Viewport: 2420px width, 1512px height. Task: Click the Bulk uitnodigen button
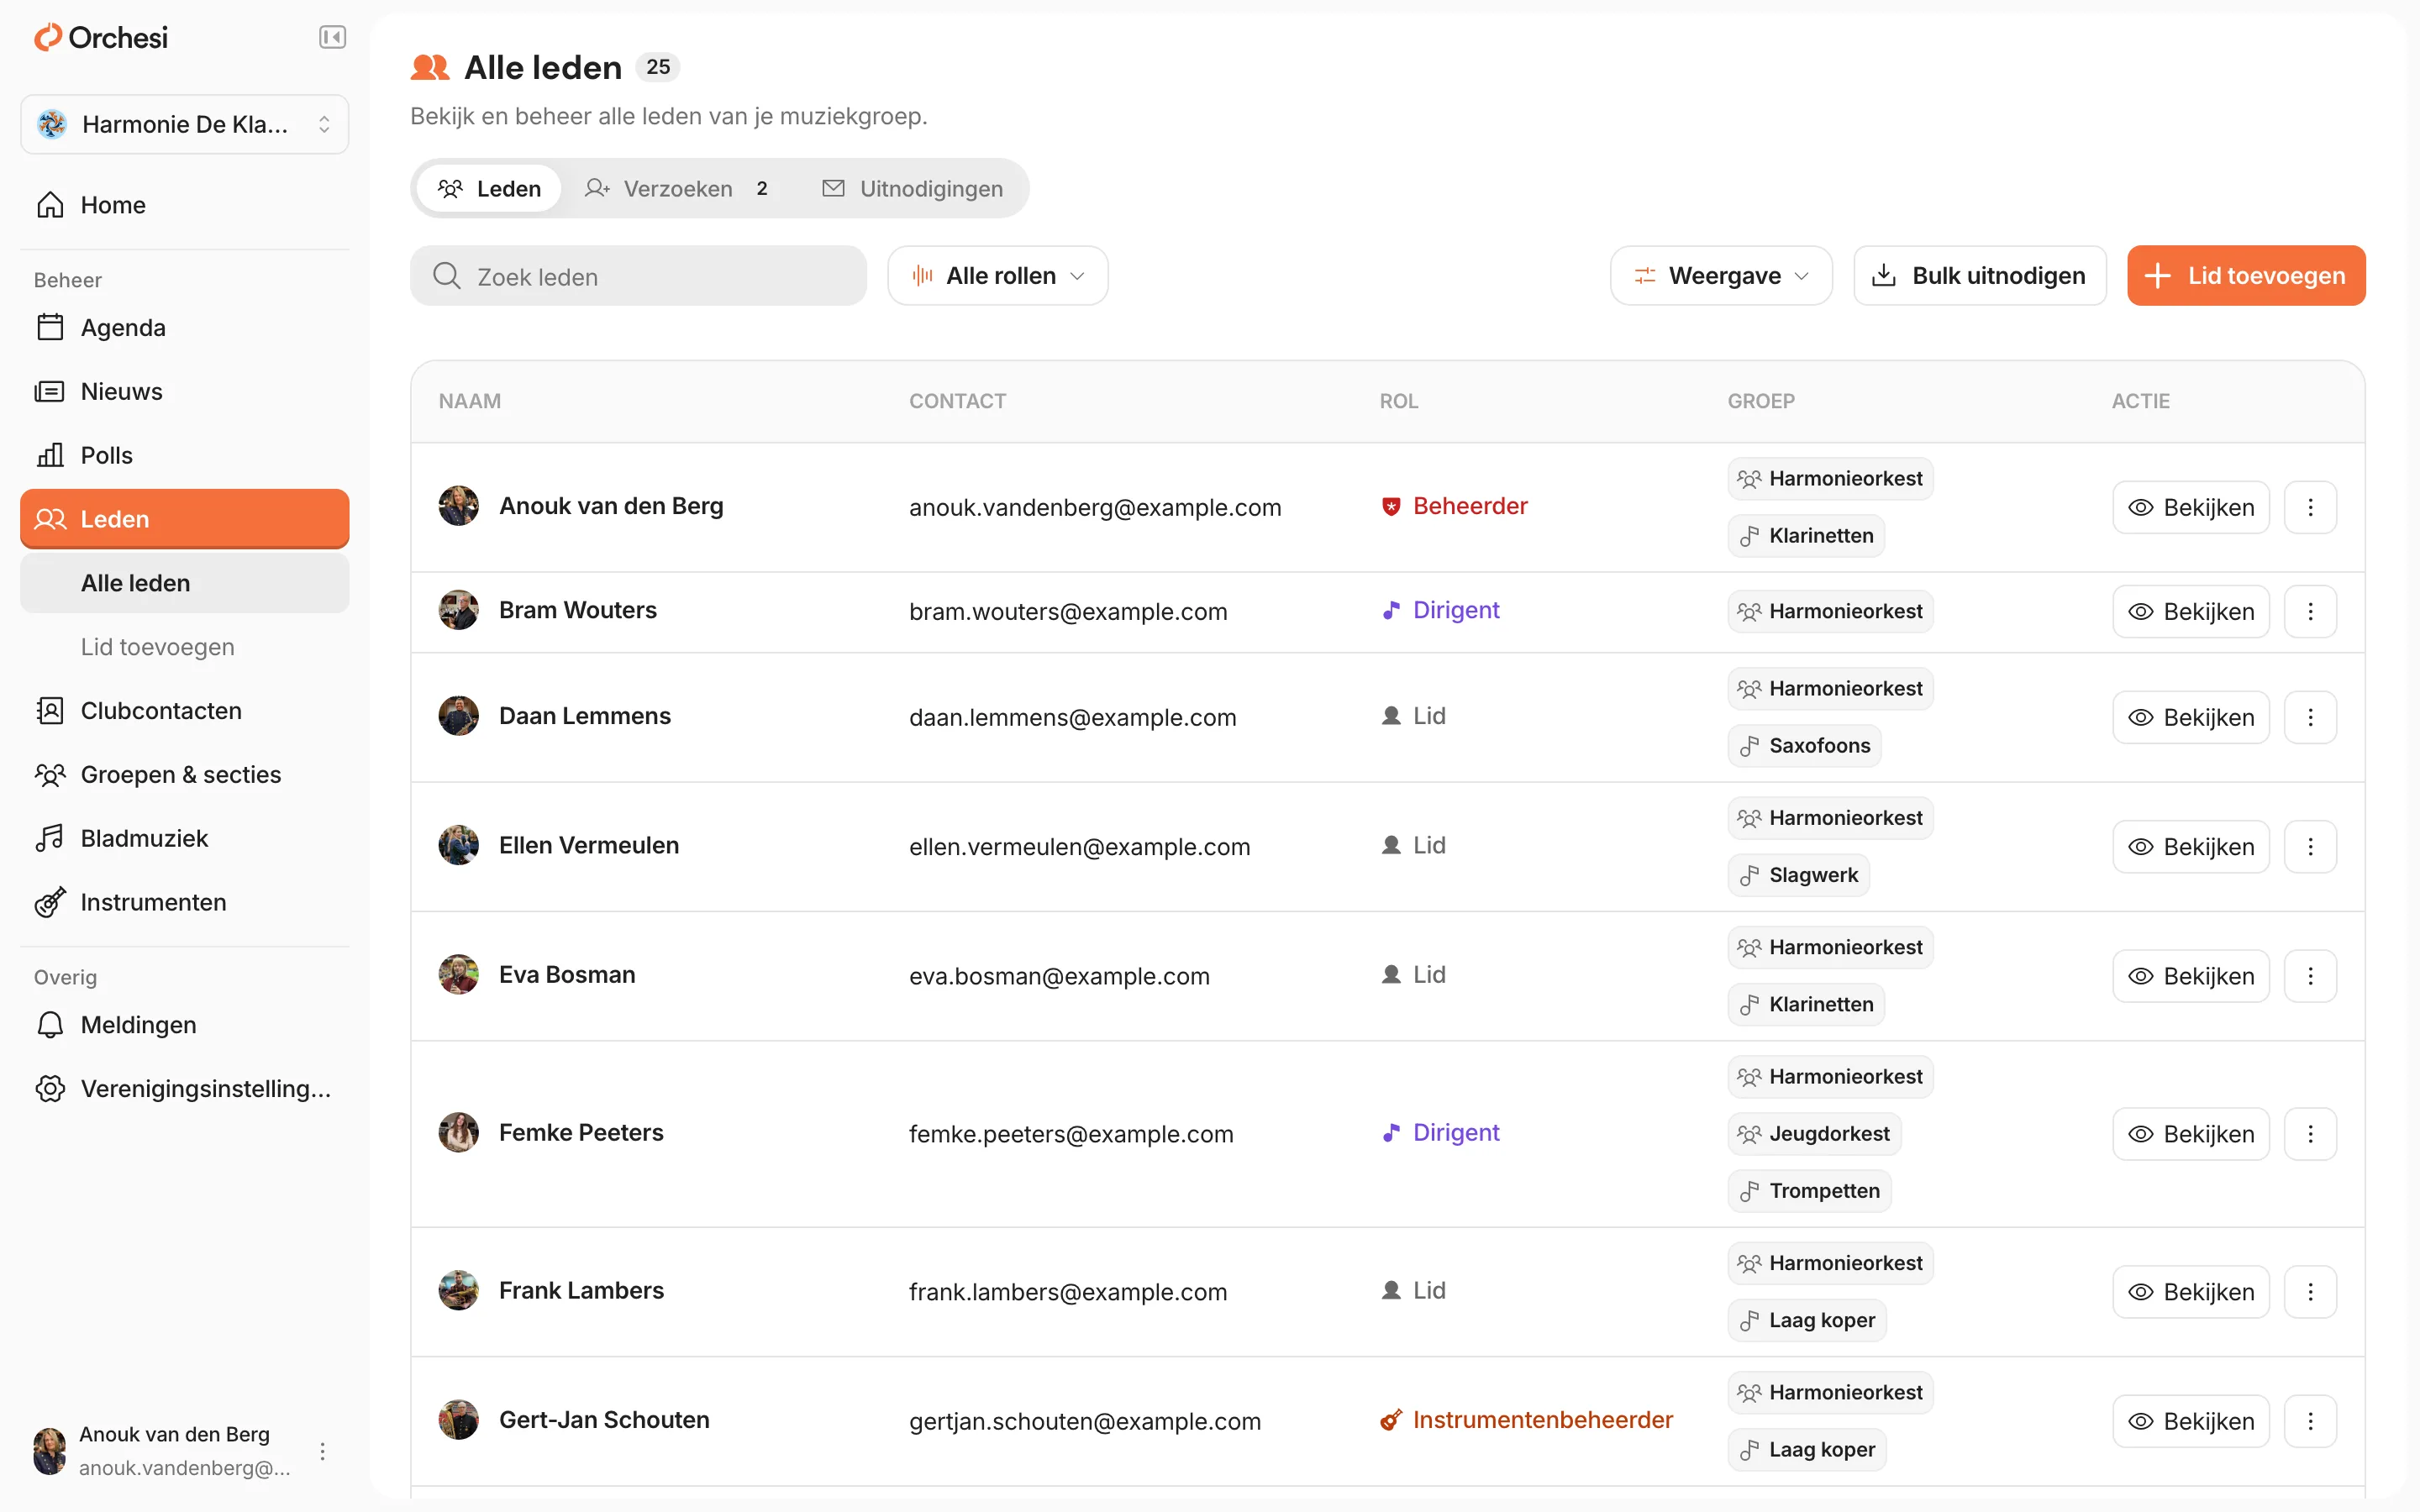(1980, 276)
